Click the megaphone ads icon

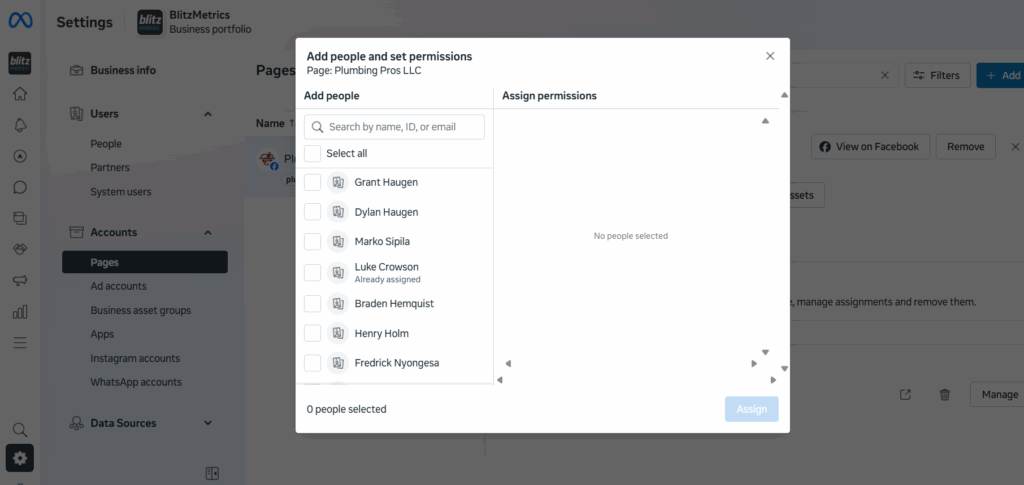click(20, 280)
